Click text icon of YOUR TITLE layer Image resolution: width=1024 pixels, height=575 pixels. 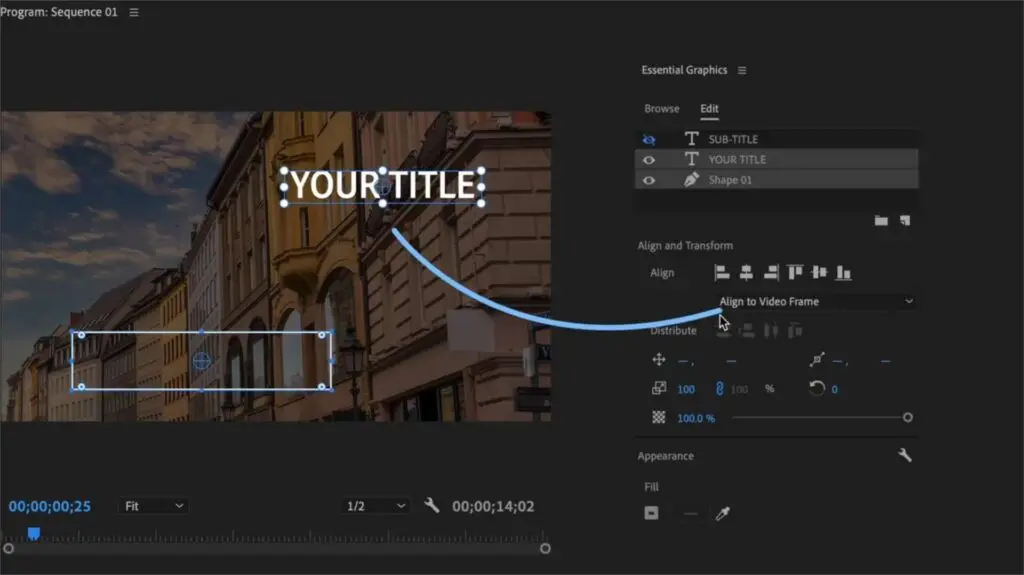(691, 159)
